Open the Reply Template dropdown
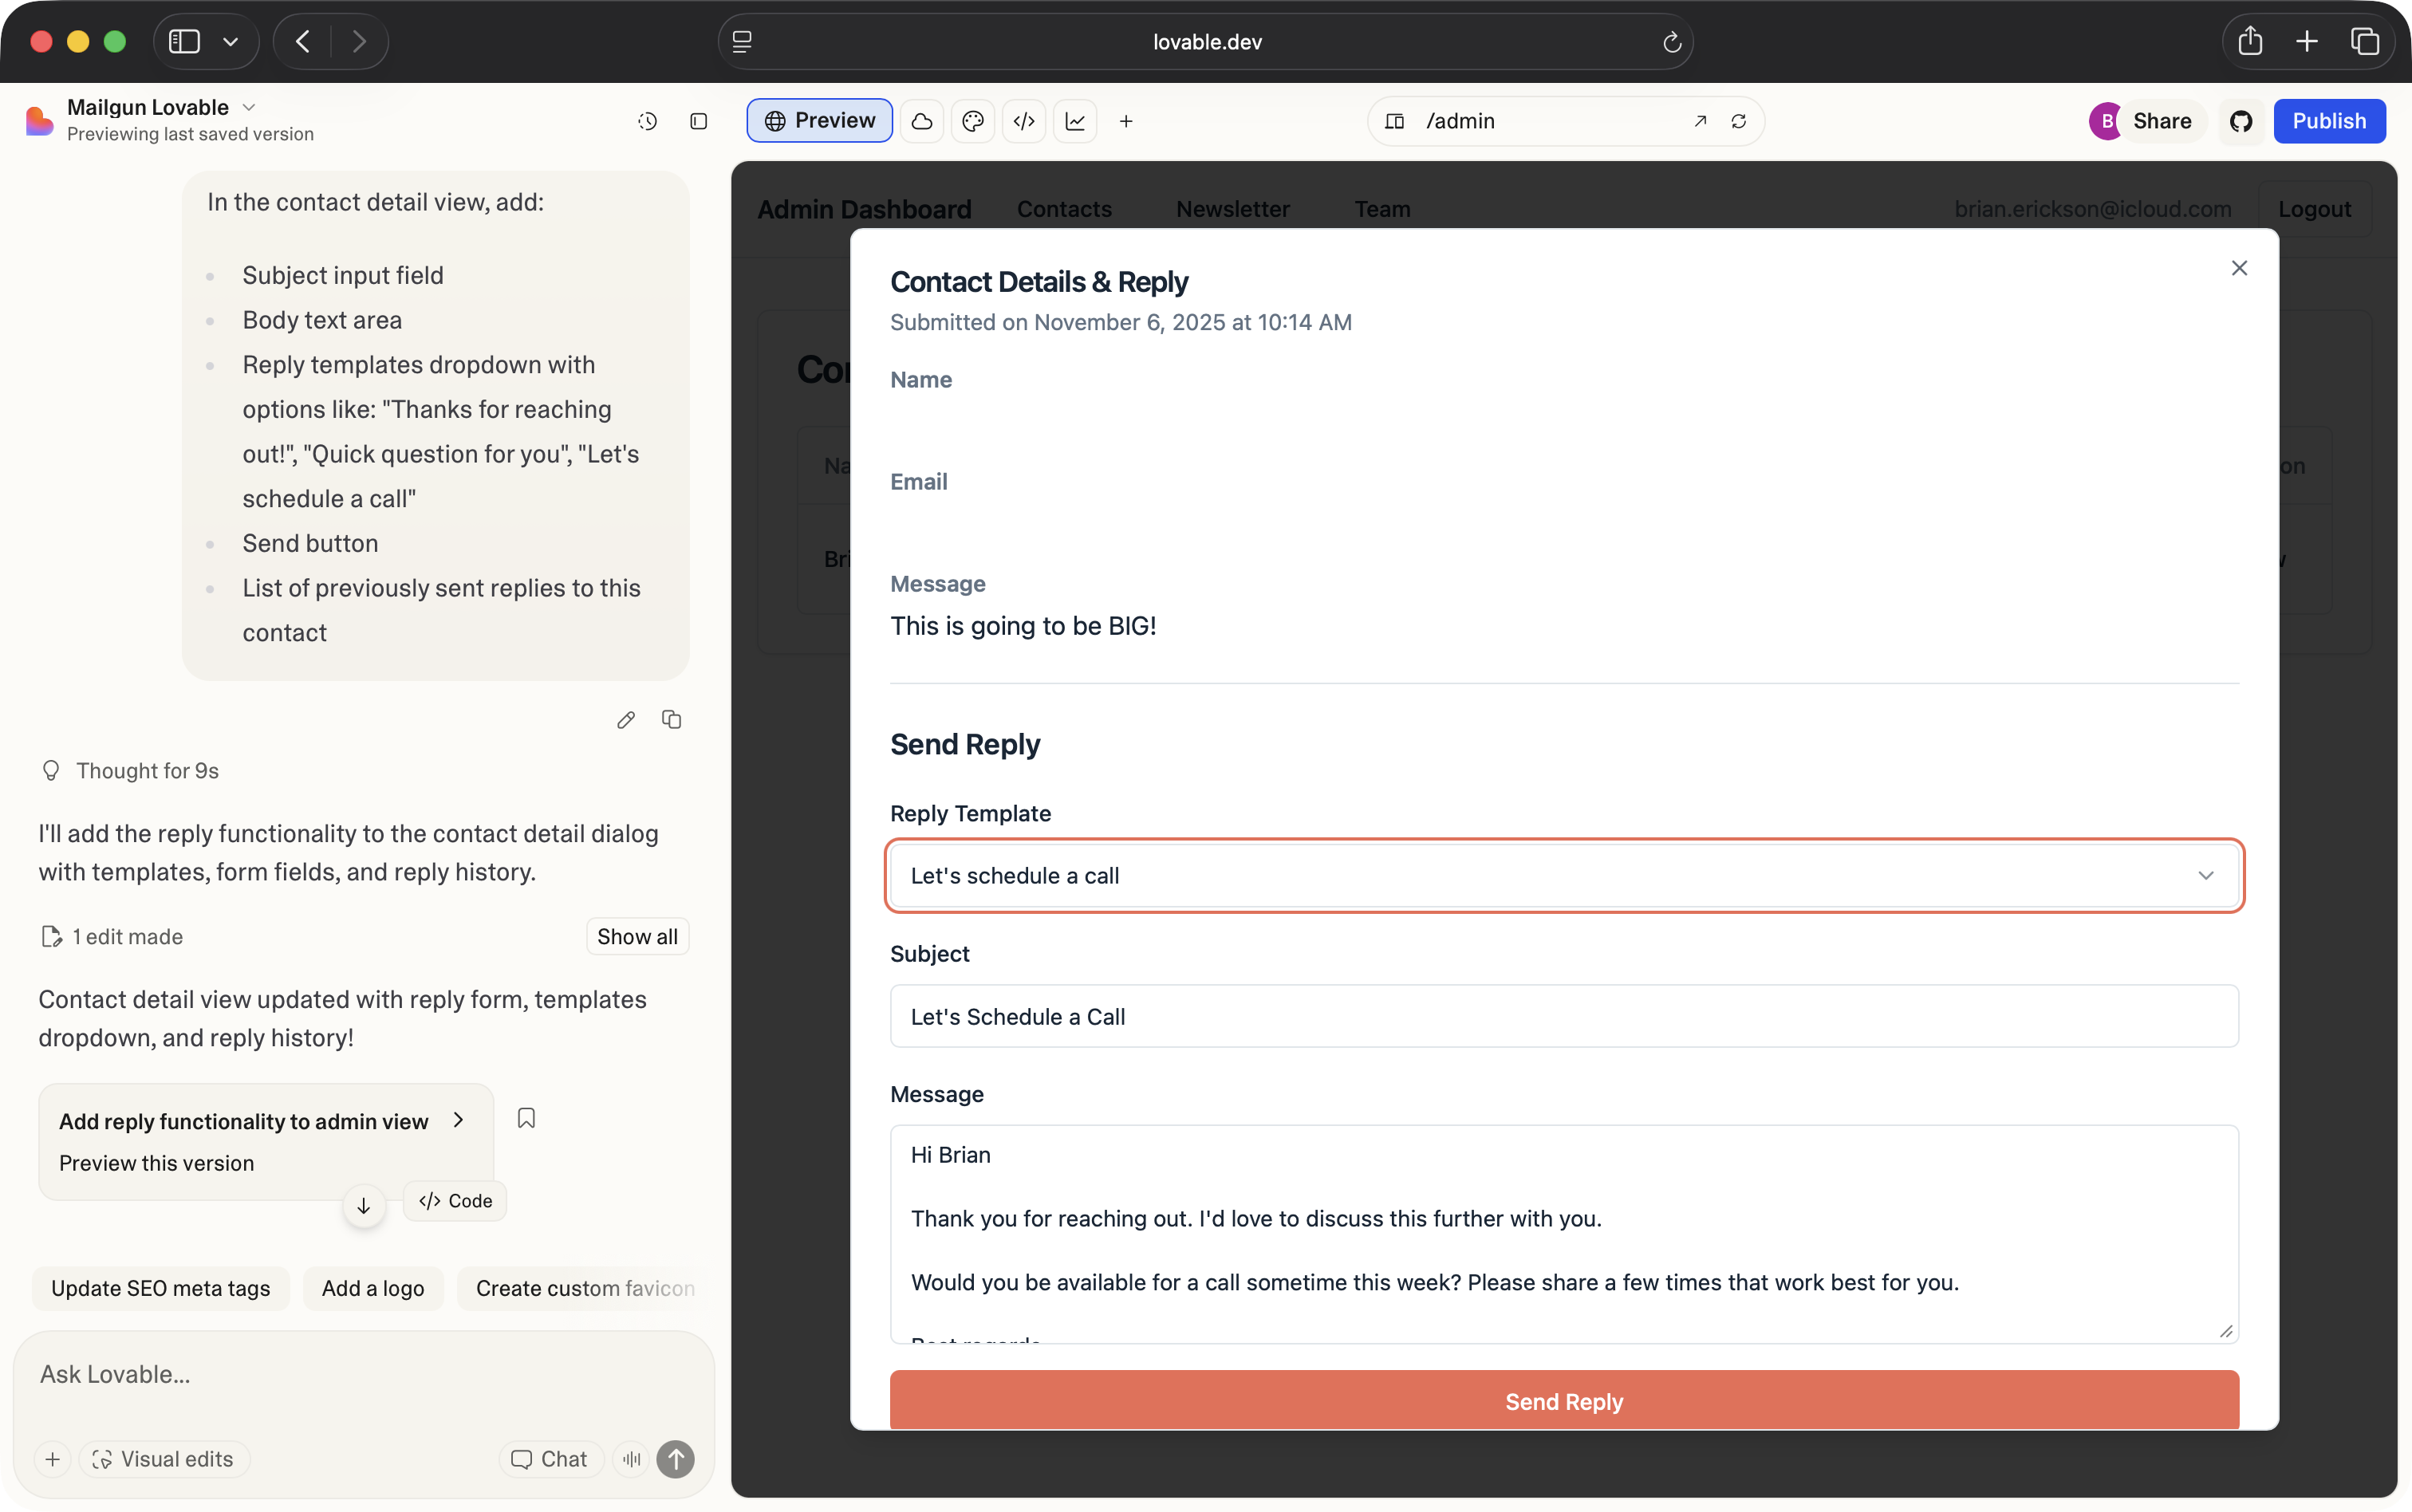Image resolution: width=2412 pixels, height=1512 pixels. (1564, 875)
